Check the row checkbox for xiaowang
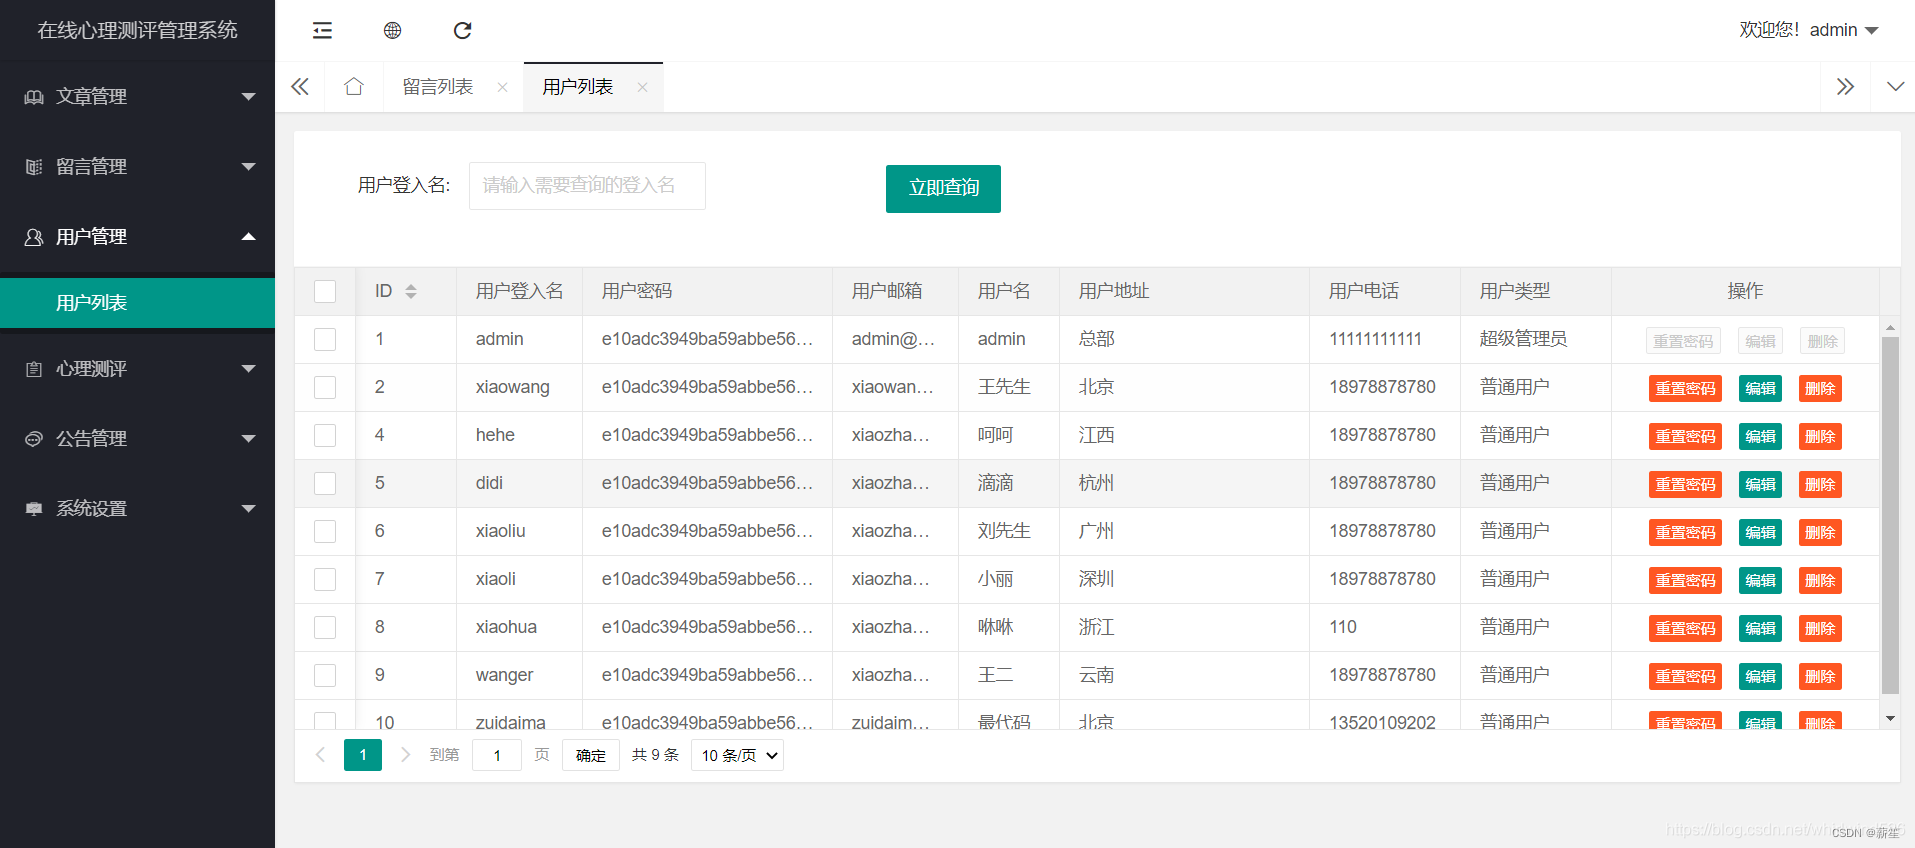 325,387
